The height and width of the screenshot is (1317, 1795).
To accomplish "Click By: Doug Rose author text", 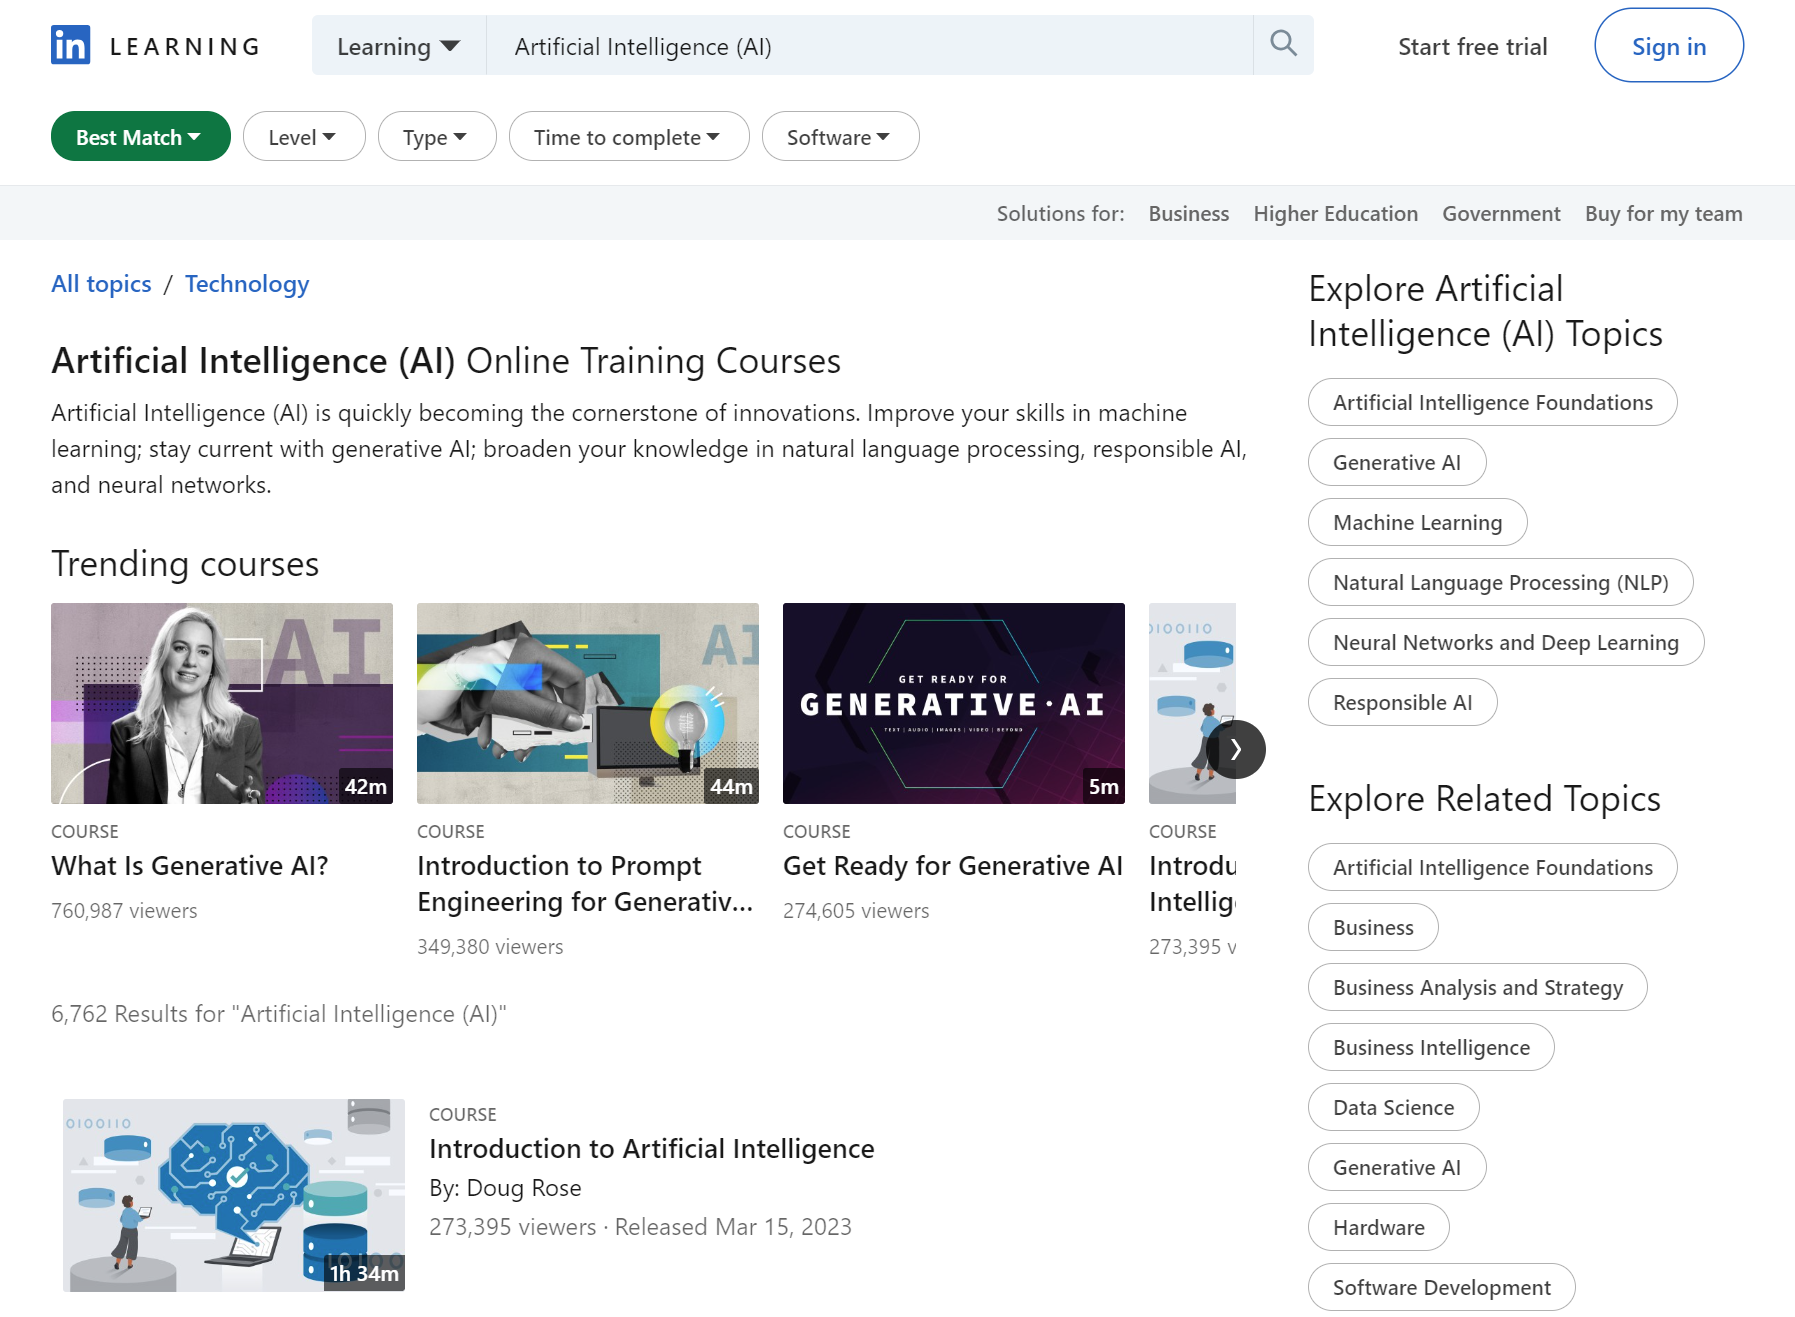I will tap(505, 1188).
